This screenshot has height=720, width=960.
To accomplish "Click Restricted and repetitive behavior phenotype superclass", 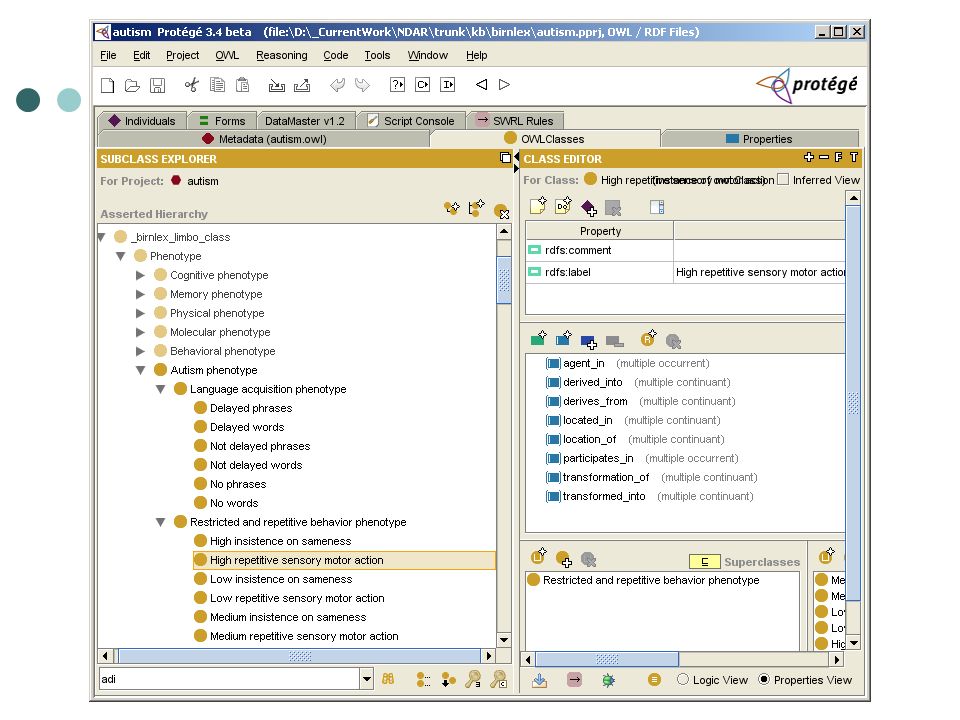I will (x=651, y=580).
